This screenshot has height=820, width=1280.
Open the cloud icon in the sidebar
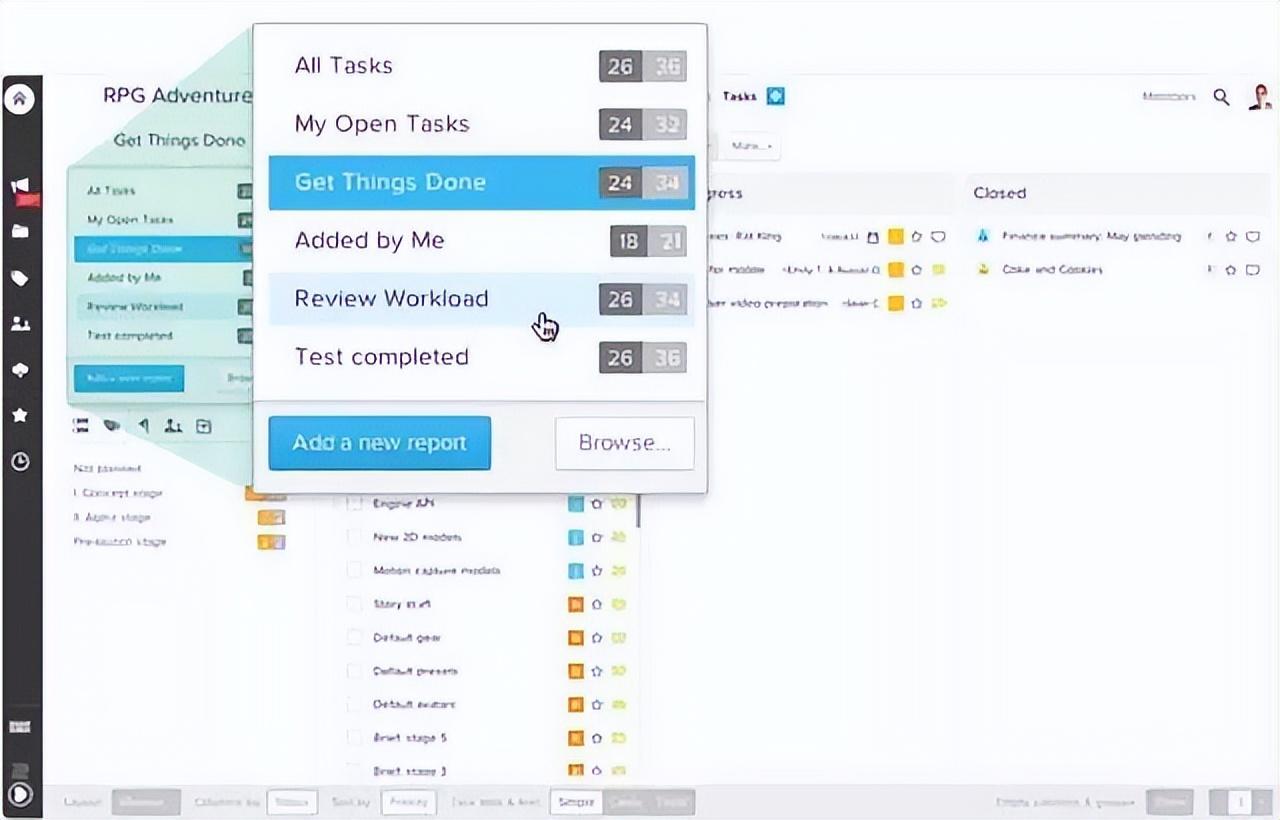[x=20, y=370]
